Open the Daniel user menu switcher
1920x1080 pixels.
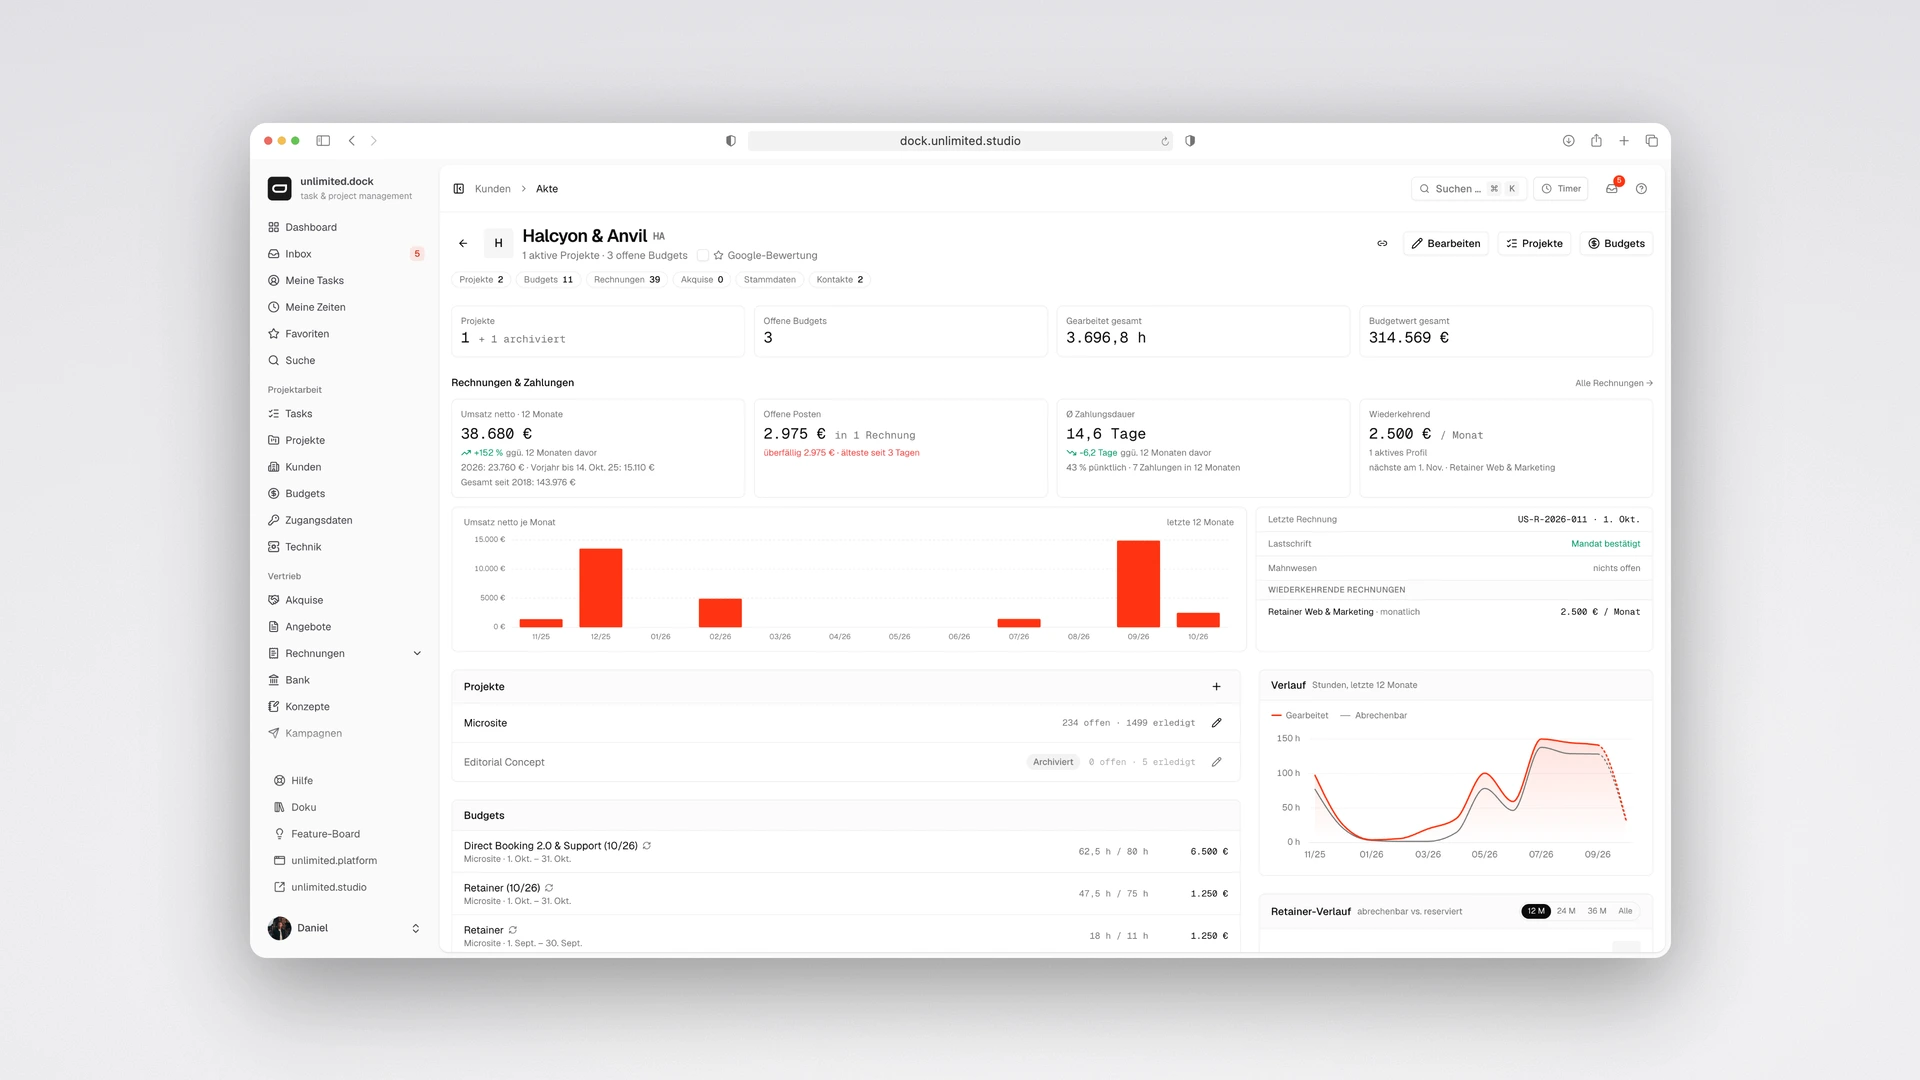[345, 928]
